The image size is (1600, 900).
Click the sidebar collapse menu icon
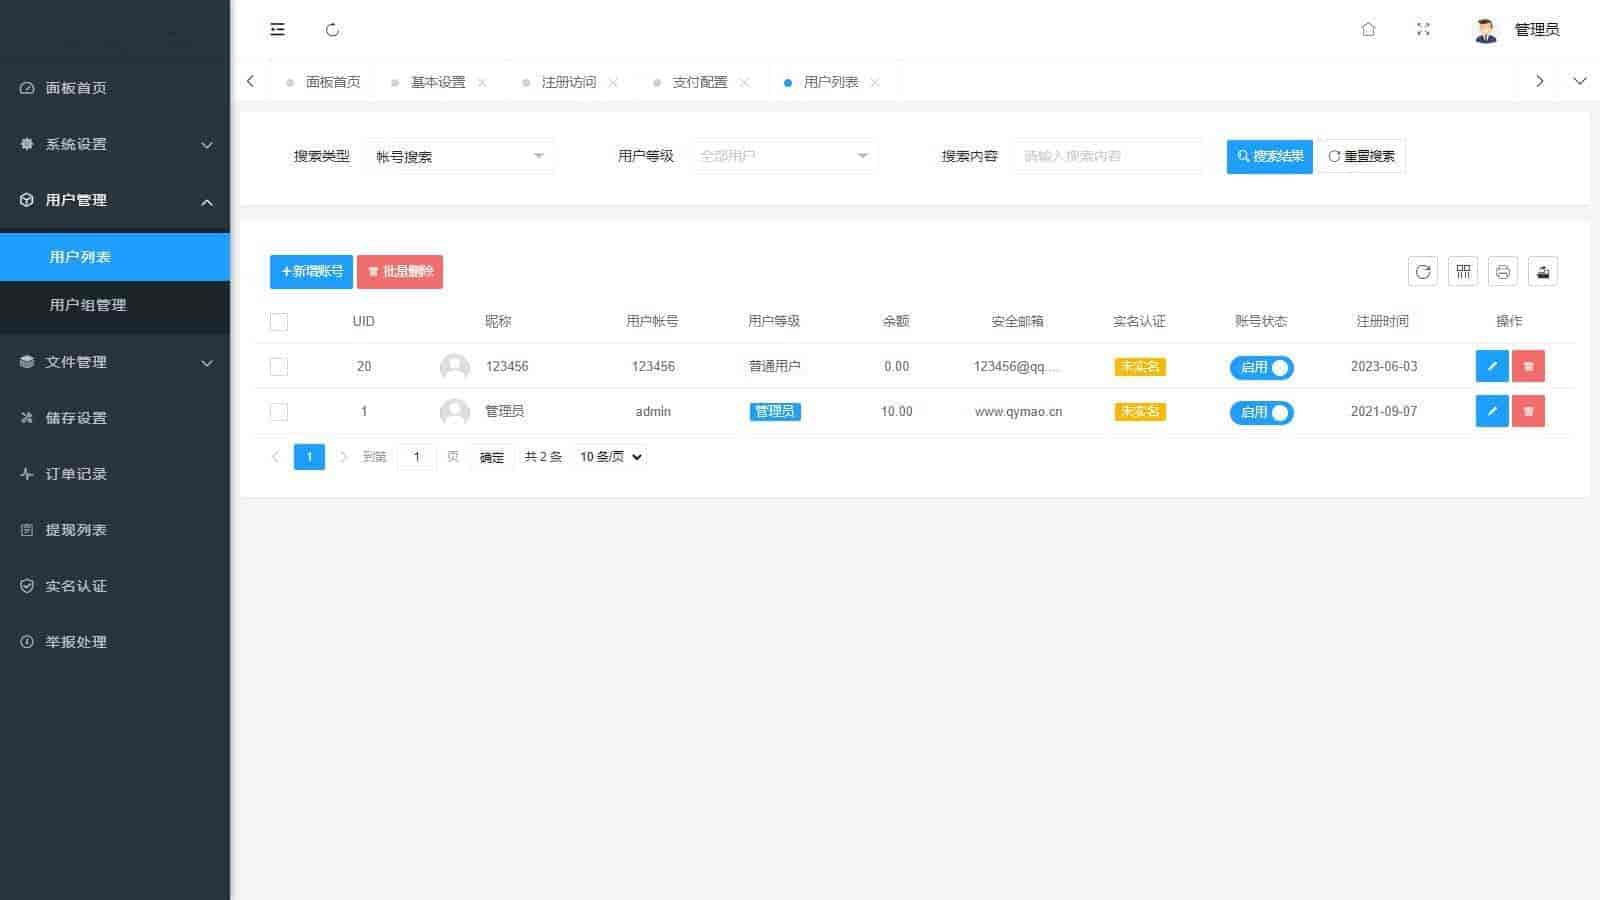click(278, 30)
